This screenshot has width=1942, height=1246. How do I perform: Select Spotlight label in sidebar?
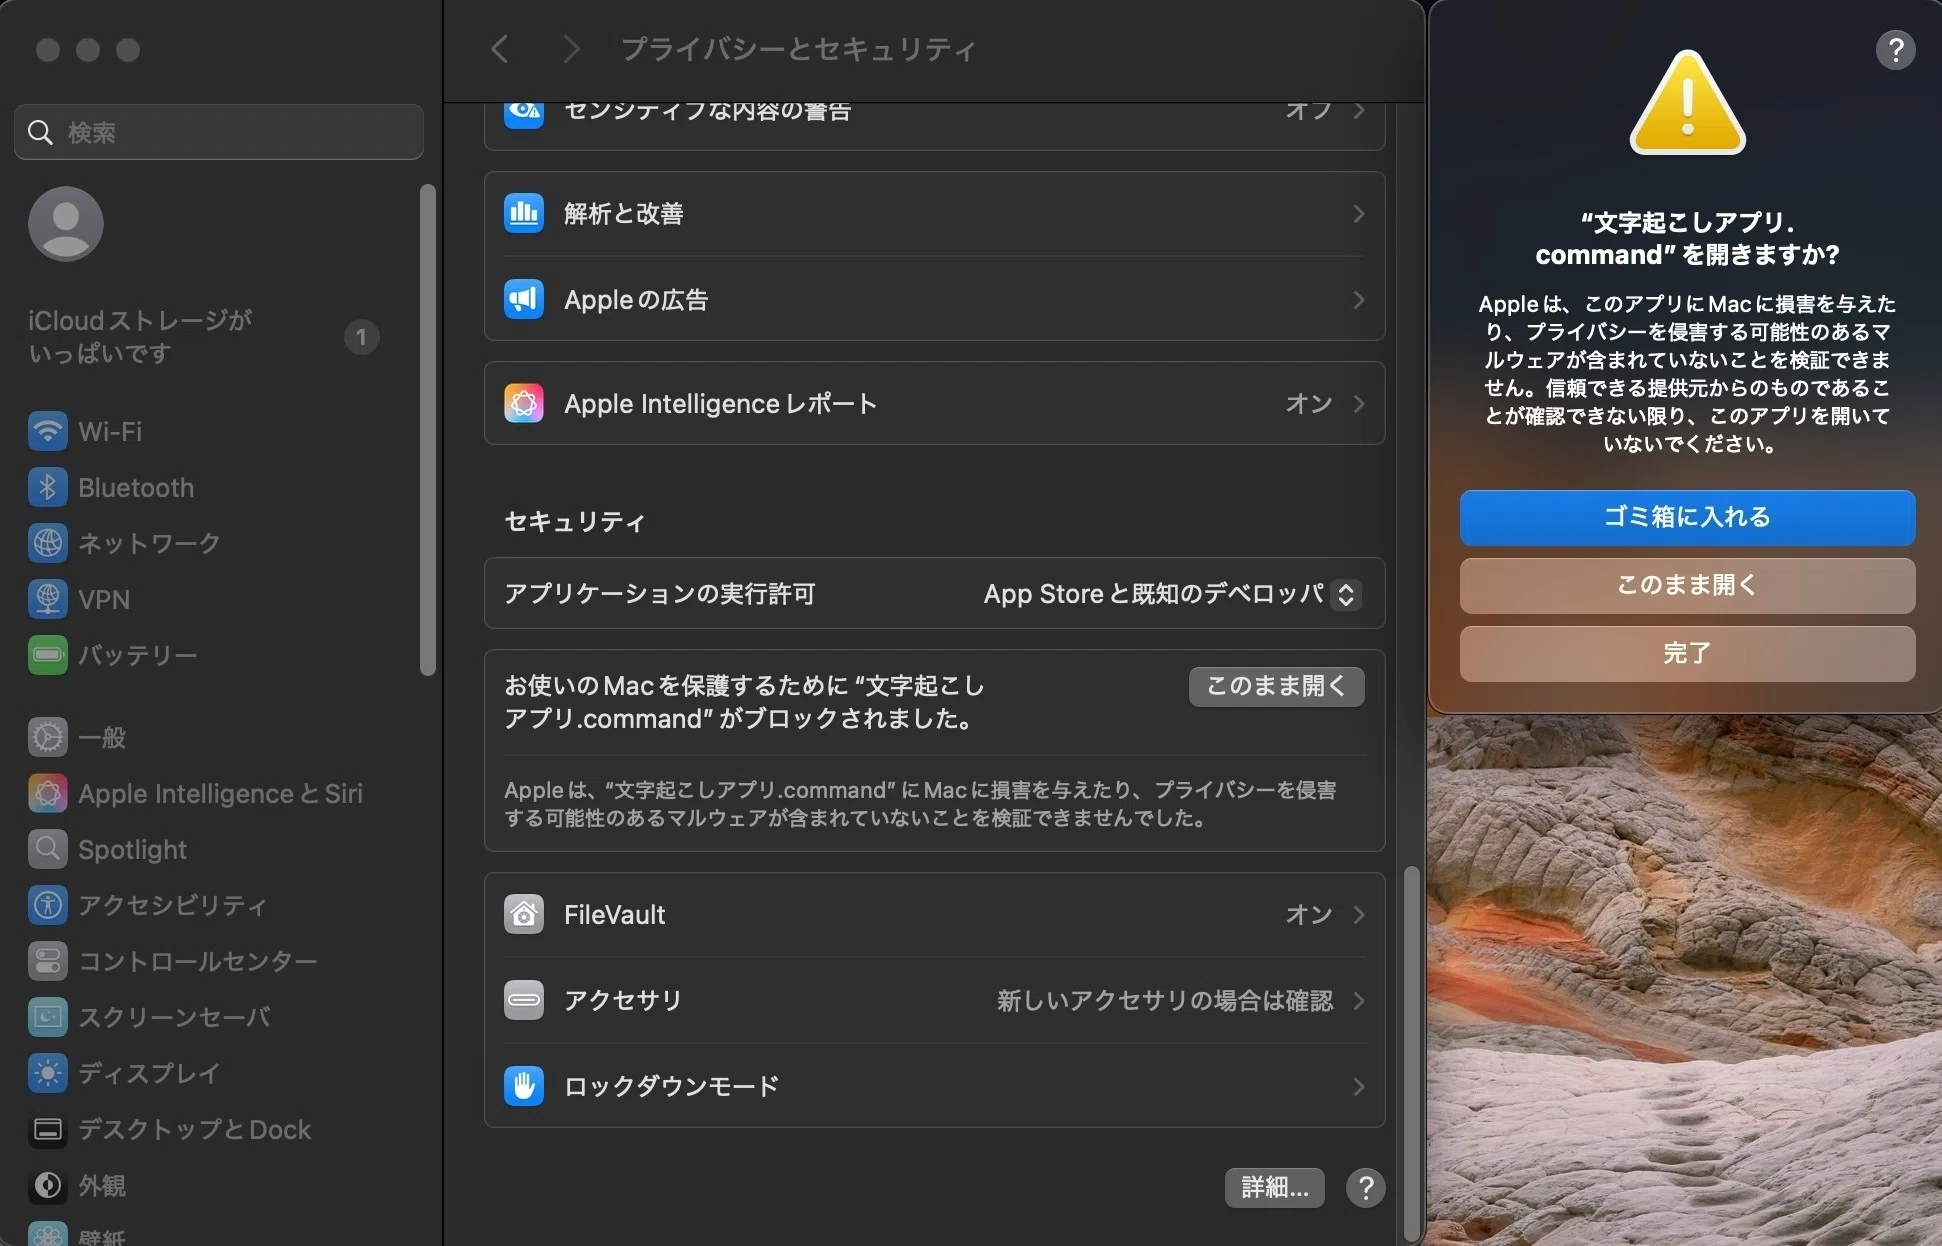click(x=133, y=849)
